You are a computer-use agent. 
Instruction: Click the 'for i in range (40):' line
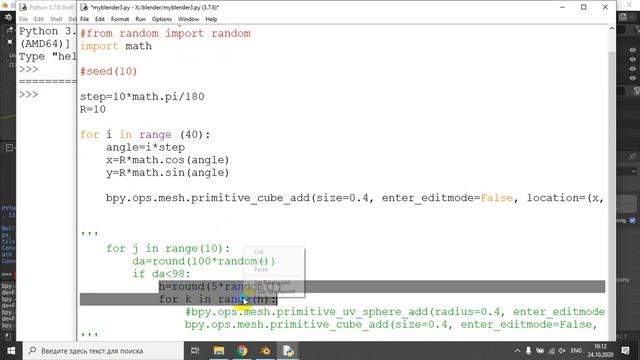145,135
